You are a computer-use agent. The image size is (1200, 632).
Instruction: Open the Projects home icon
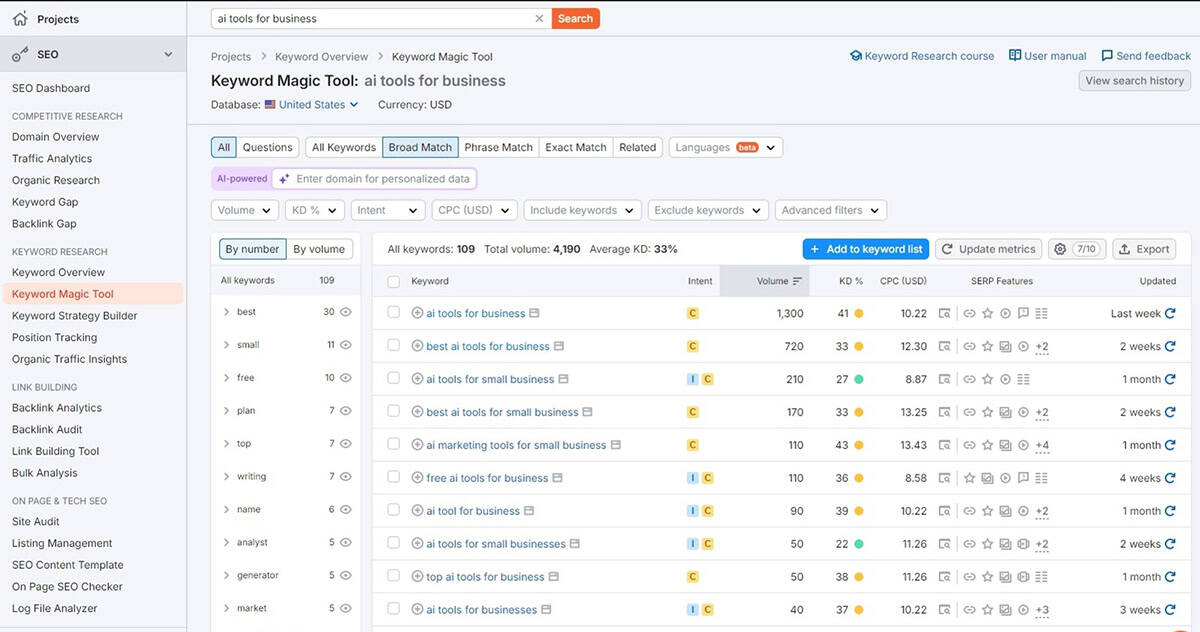tap(20, 19)
